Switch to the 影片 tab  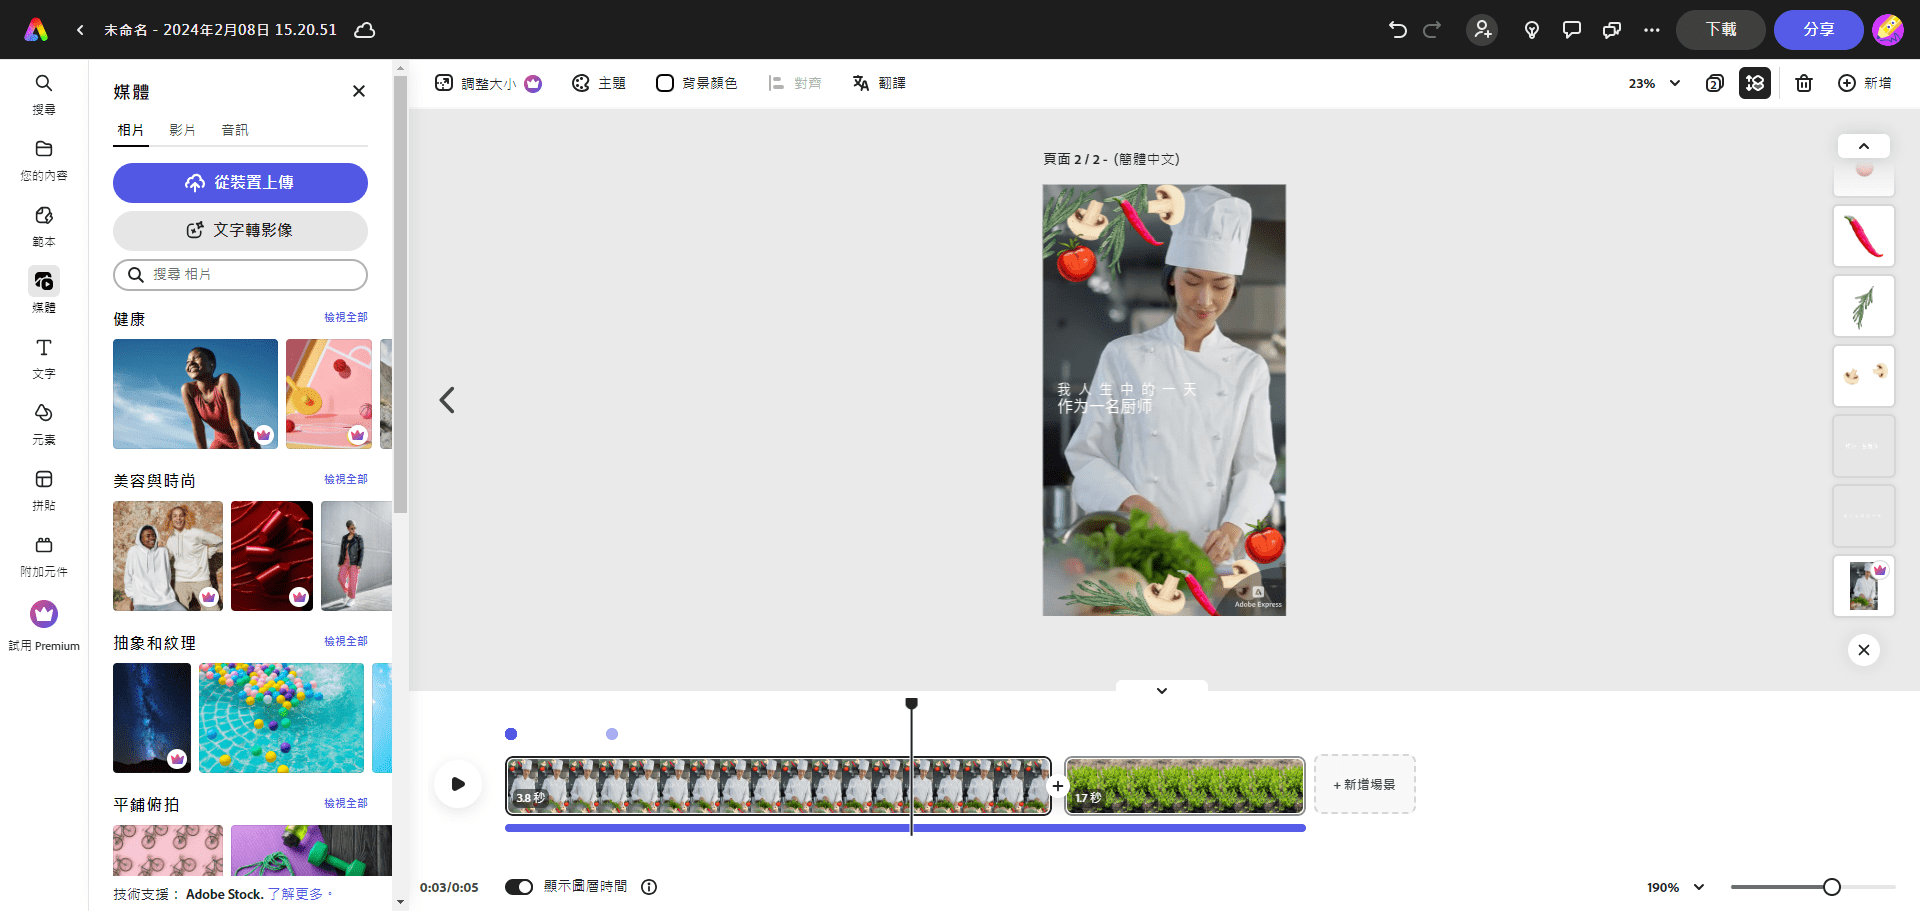point(182,130)
